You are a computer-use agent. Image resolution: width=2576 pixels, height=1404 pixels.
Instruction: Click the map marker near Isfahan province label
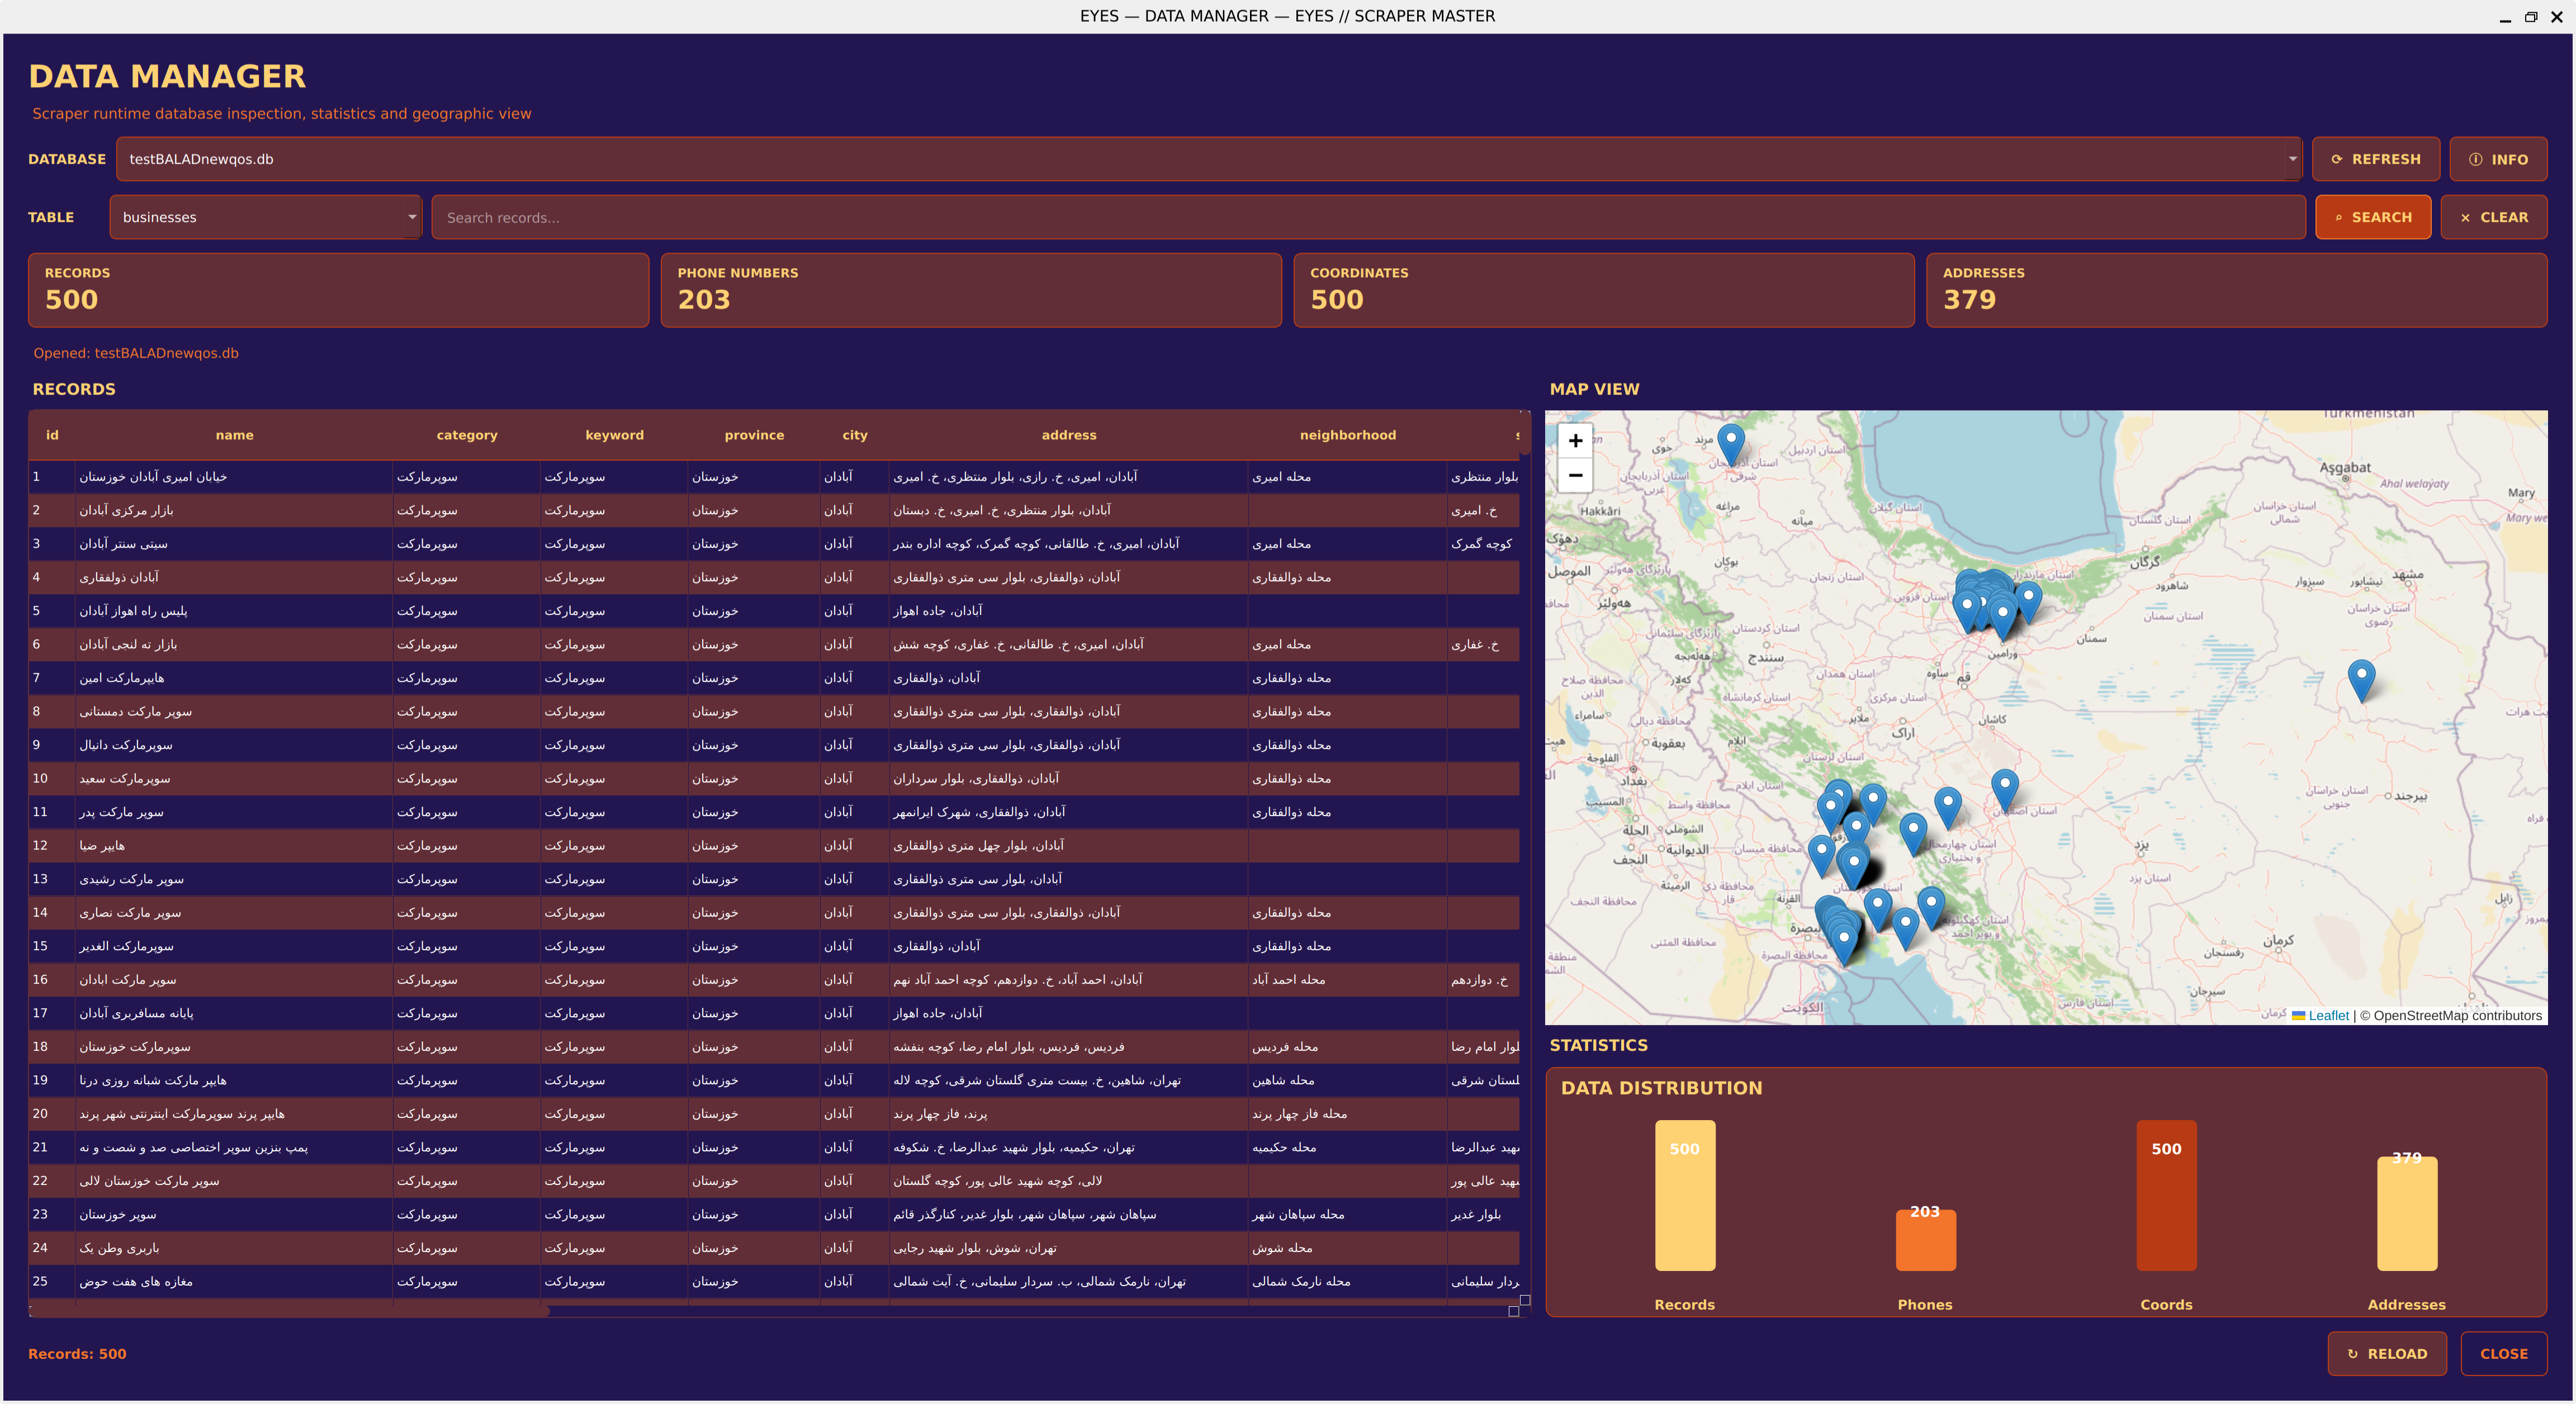pos(2004,790)
